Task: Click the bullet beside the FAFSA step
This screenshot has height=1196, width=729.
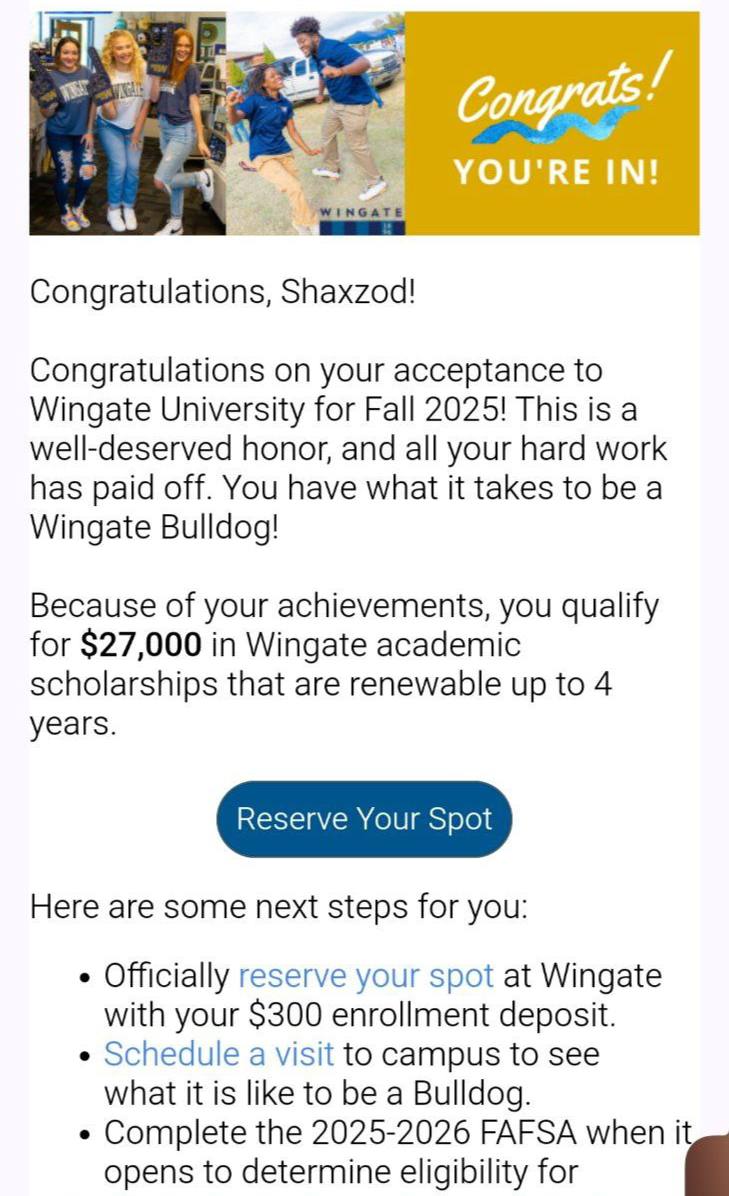Action: coord(86,1134)
